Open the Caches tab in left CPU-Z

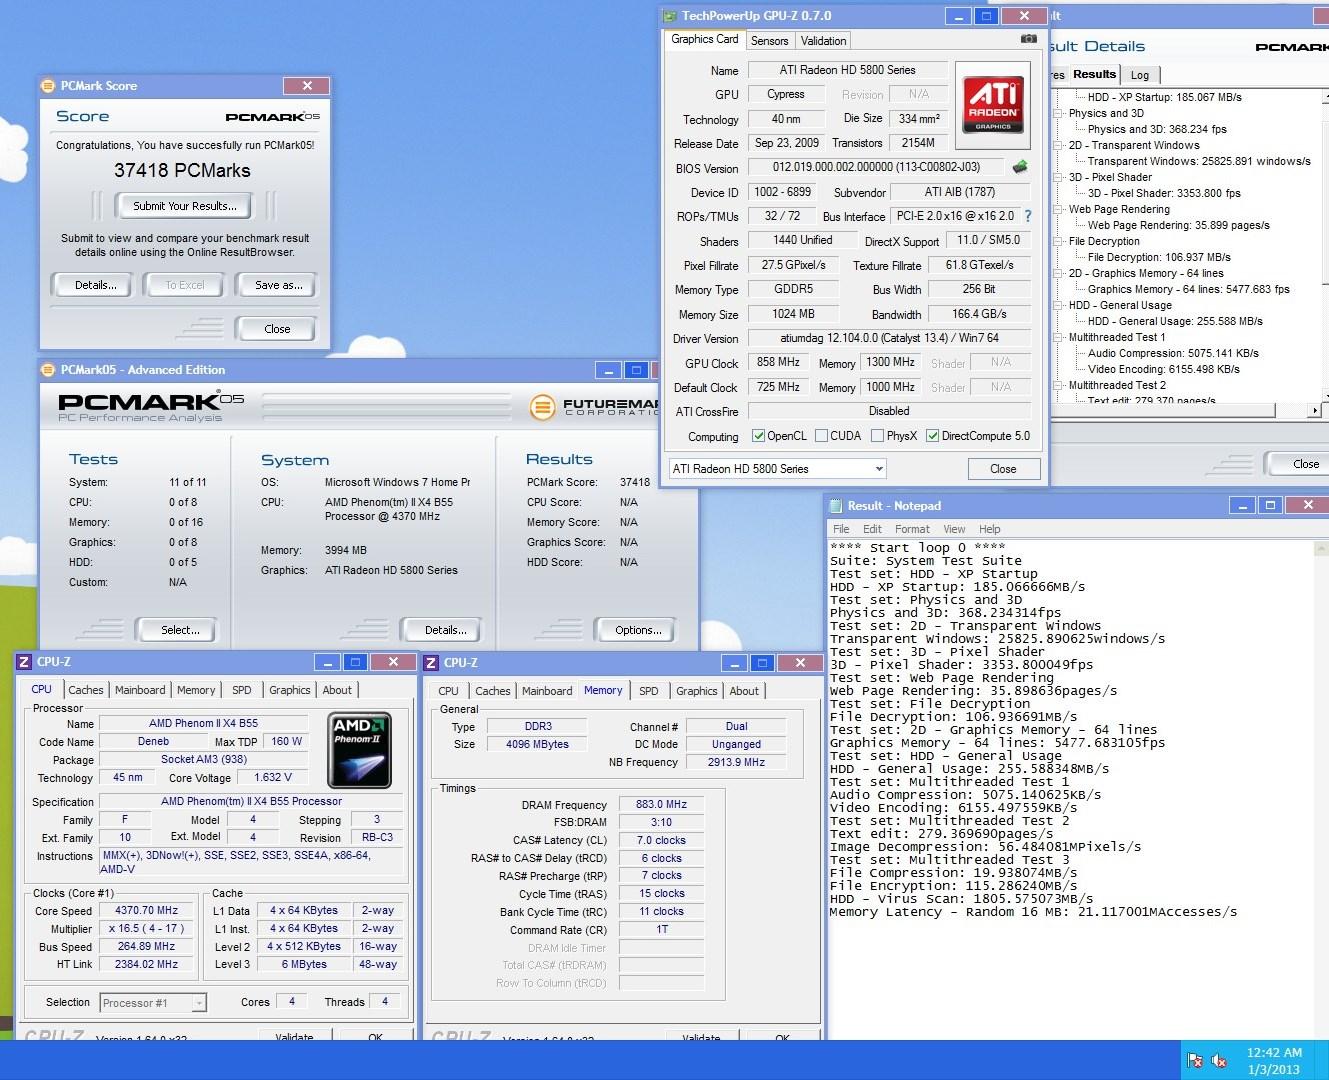(86, 690)
